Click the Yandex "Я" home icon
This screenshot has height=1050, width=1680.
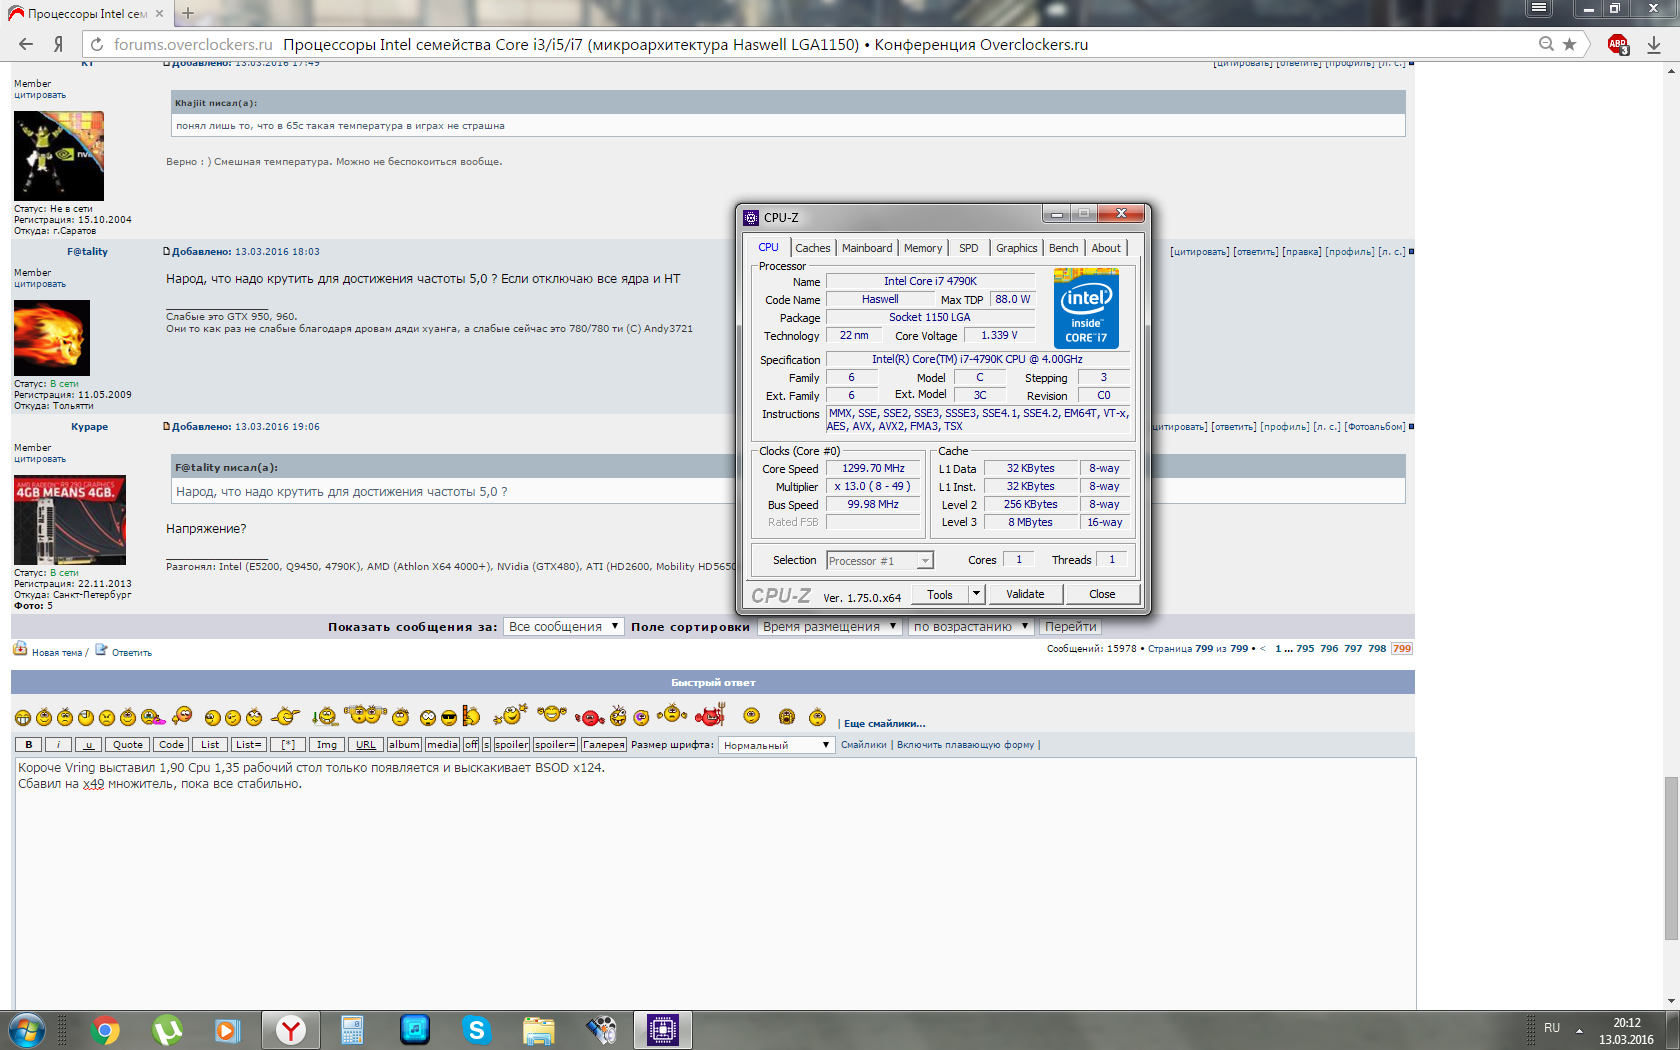click(x=59, y=44)
